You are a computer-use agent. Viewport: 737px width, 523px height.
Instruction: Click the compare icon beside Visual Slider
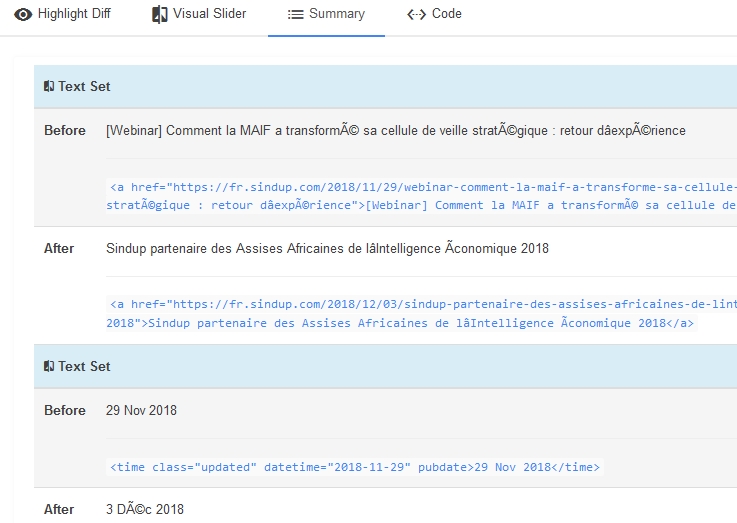(x=159, y=15)
